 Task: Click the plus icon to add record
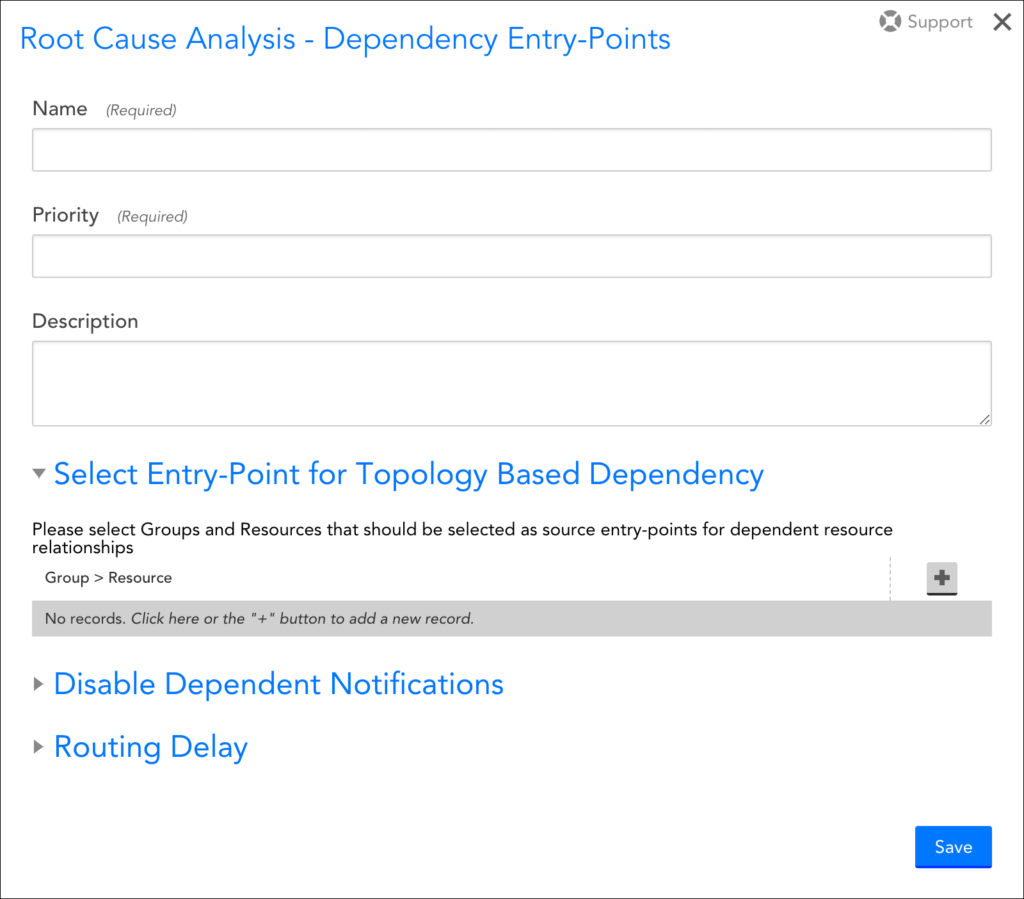(x=941, y=577)
